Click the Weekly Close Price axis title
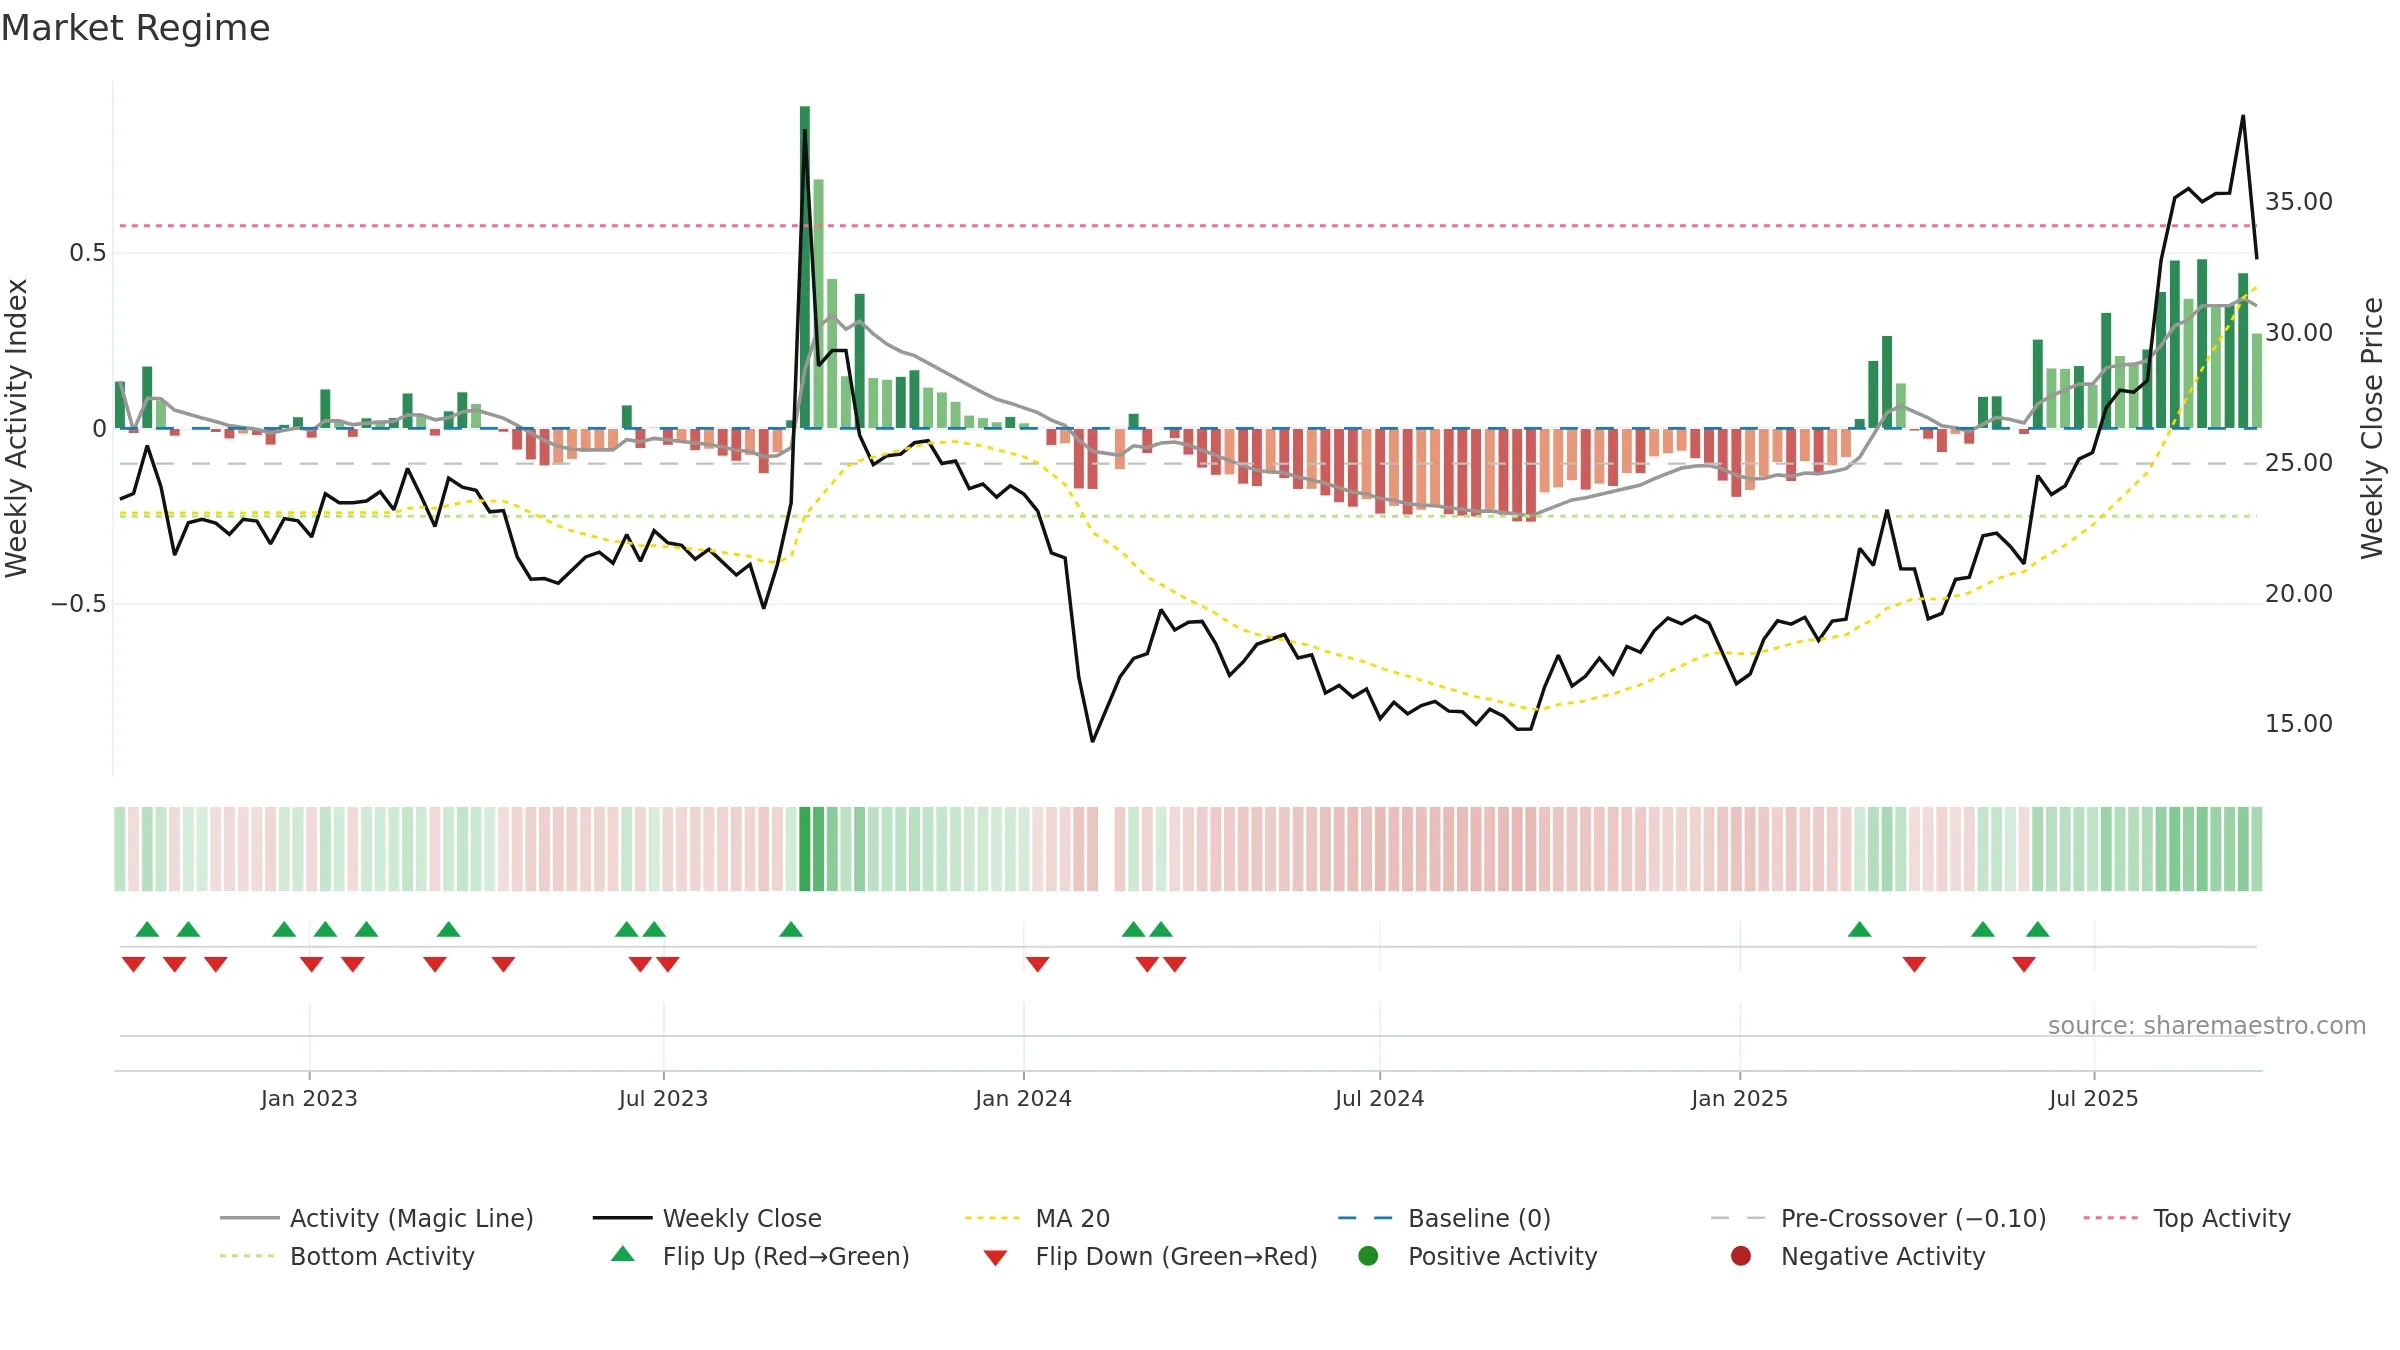This screenshot has width=2400, height=1350. point(2372,428)
